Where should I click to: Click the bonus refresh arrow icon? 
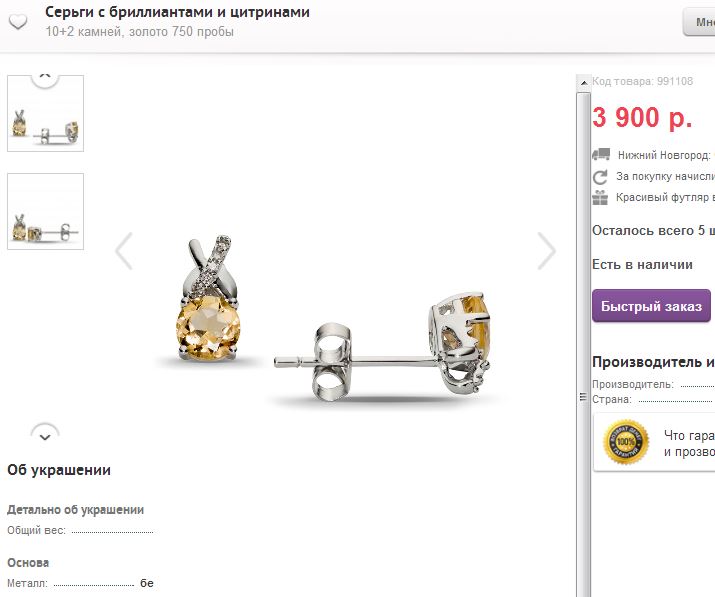pos(600,177)
